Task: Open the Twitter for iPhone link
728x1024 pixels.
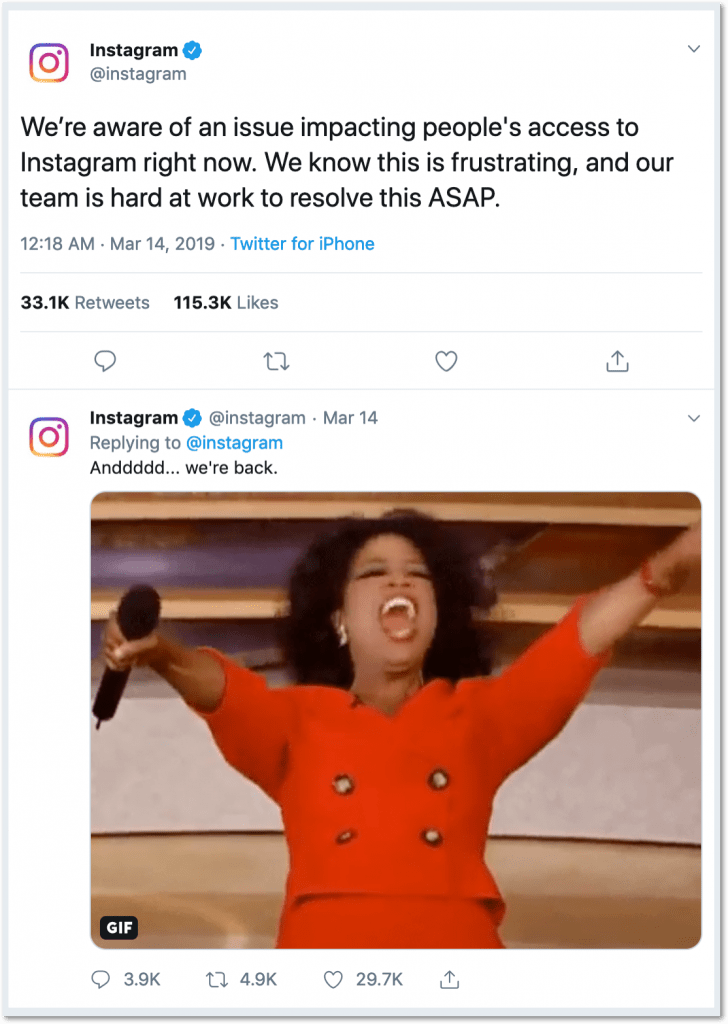Action: (x=302, y=244)
